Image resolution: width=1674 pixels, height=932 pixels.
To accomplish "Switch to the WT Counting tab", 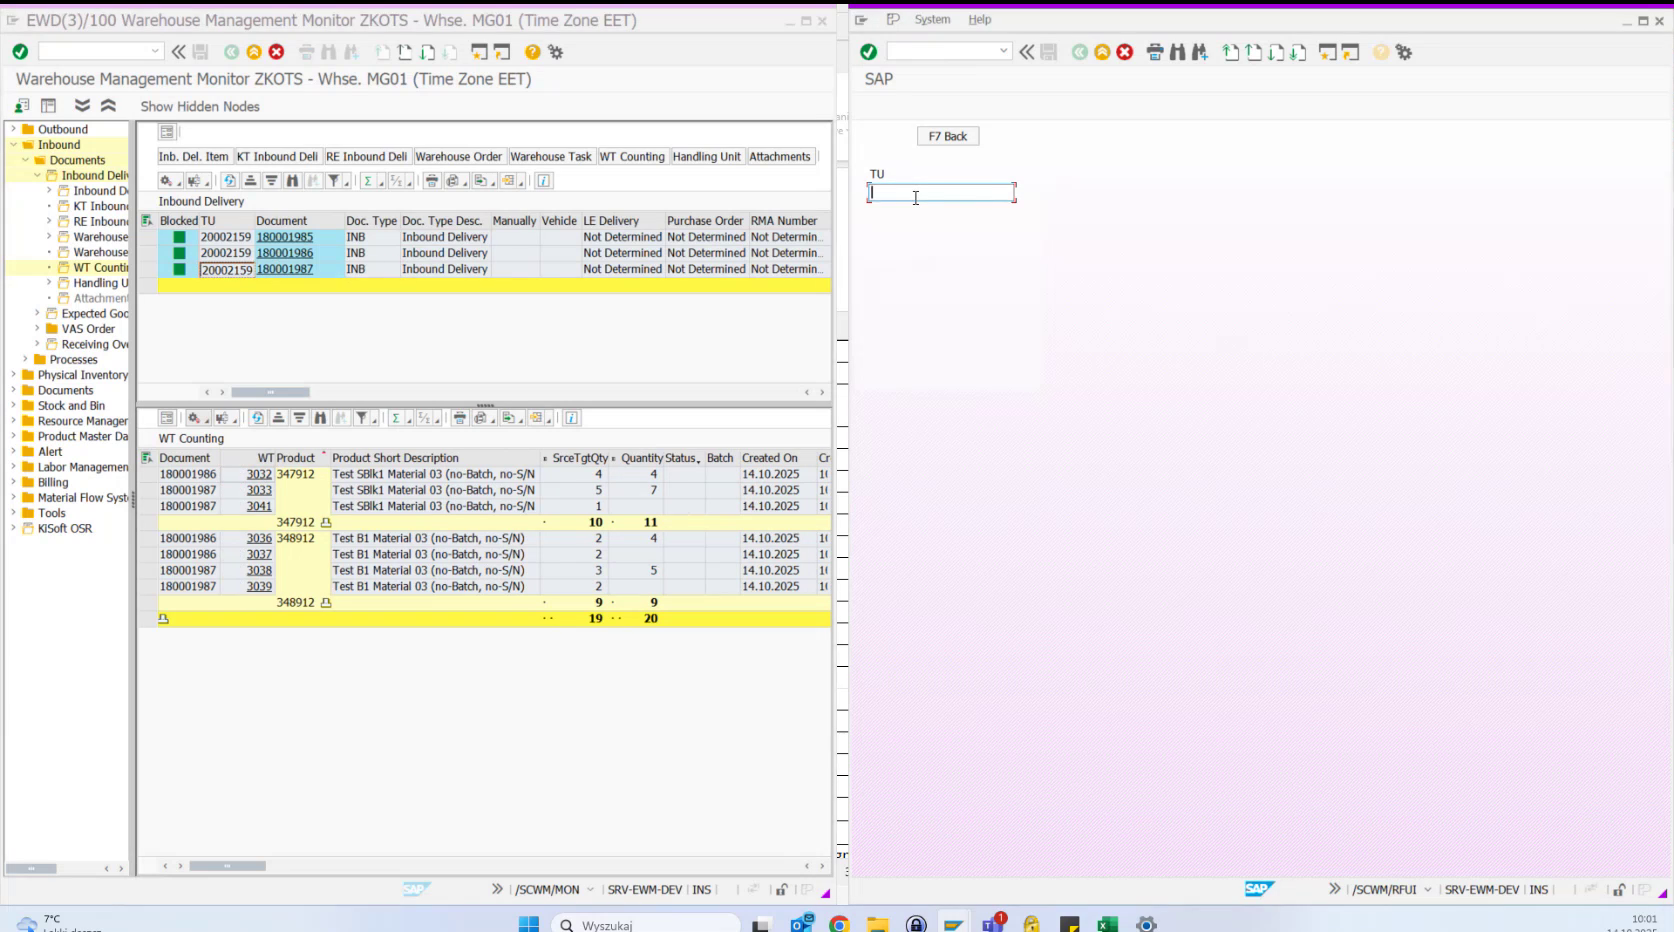I will point(632,156).
